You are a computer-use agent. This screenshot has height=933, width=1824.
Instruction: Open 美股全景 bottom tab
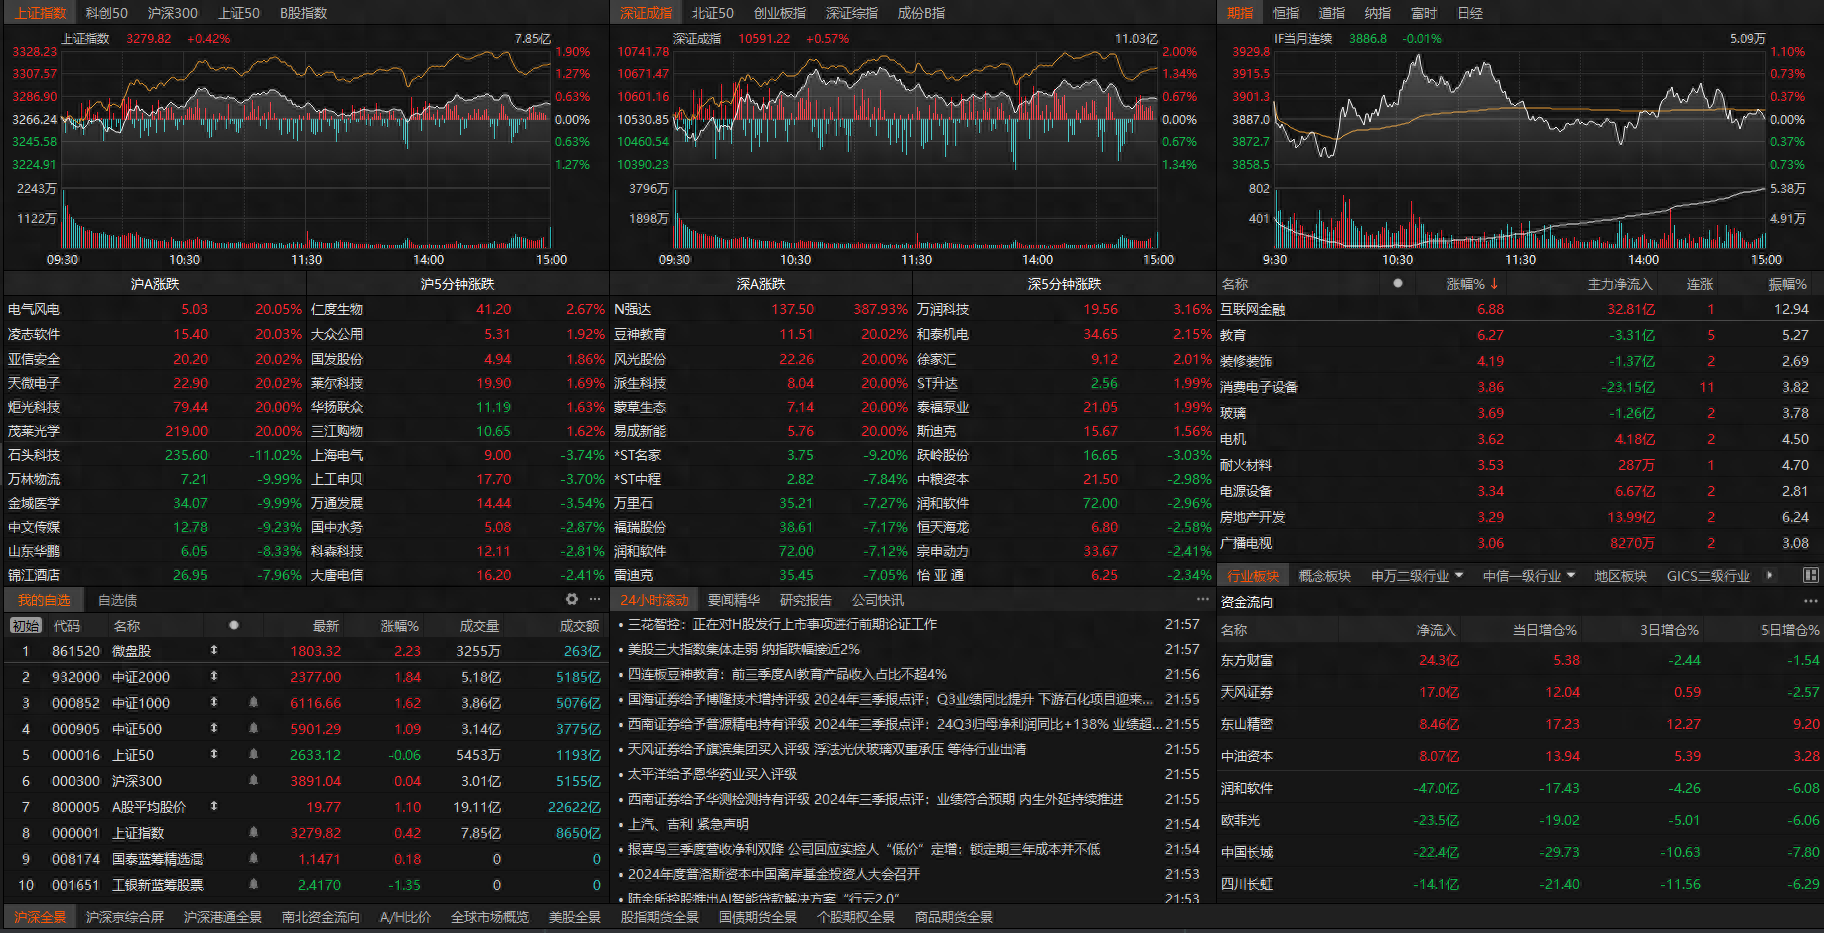click(x=575, y=917)
